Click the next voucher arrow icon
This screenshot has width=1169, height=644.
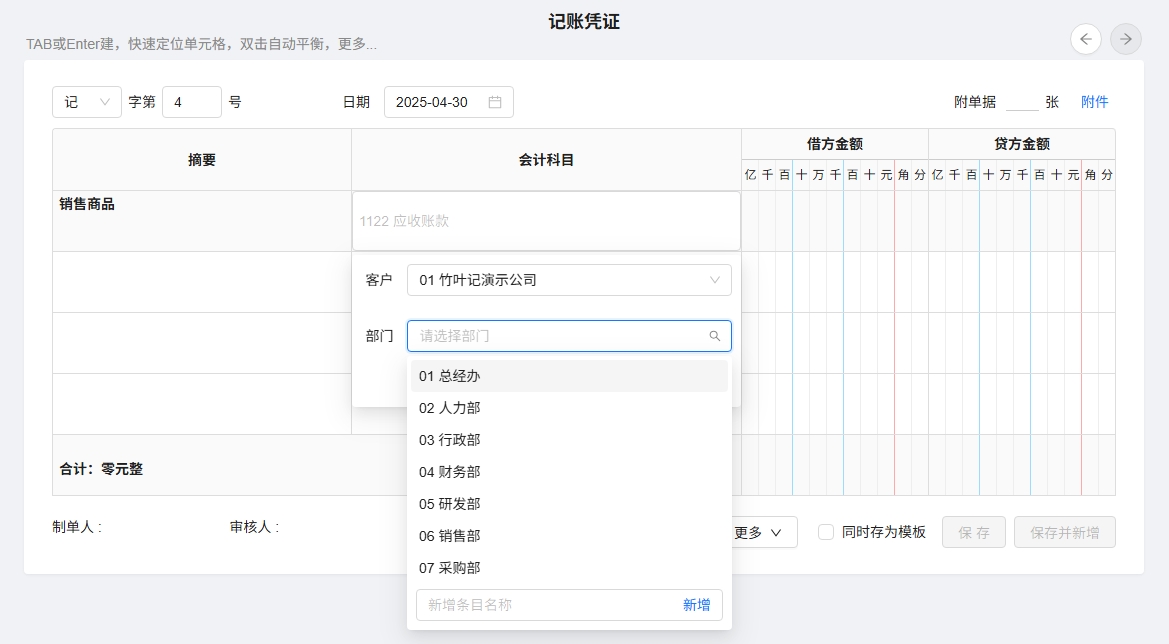1126,39
